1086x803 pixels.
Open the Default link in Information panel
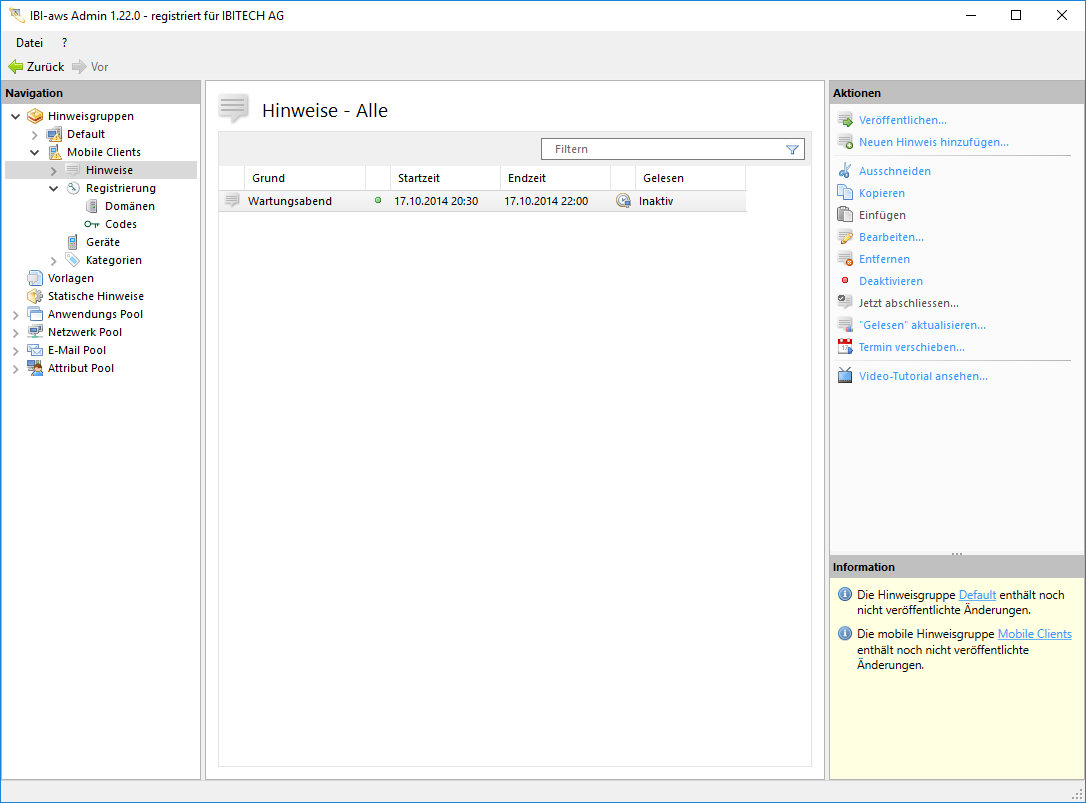tap(977, 595)
